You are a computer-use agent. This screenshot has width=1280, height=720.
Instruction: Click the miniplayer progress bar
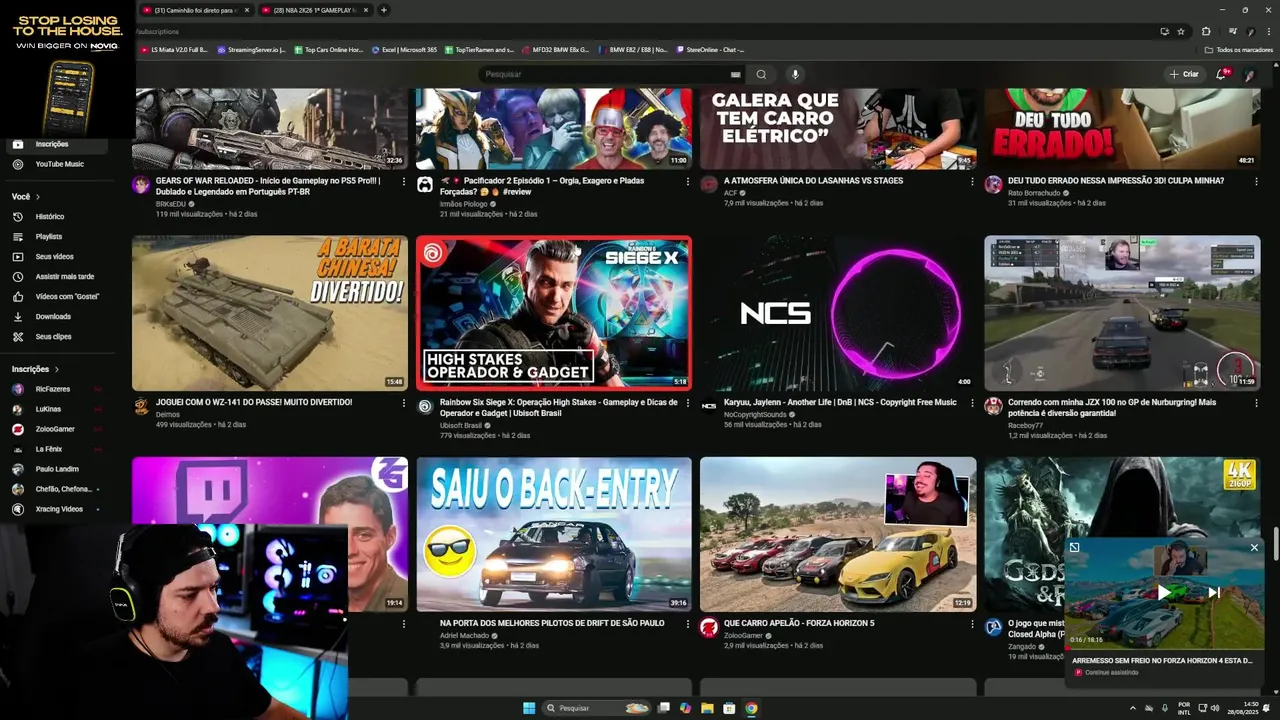tap(1164, 650)
